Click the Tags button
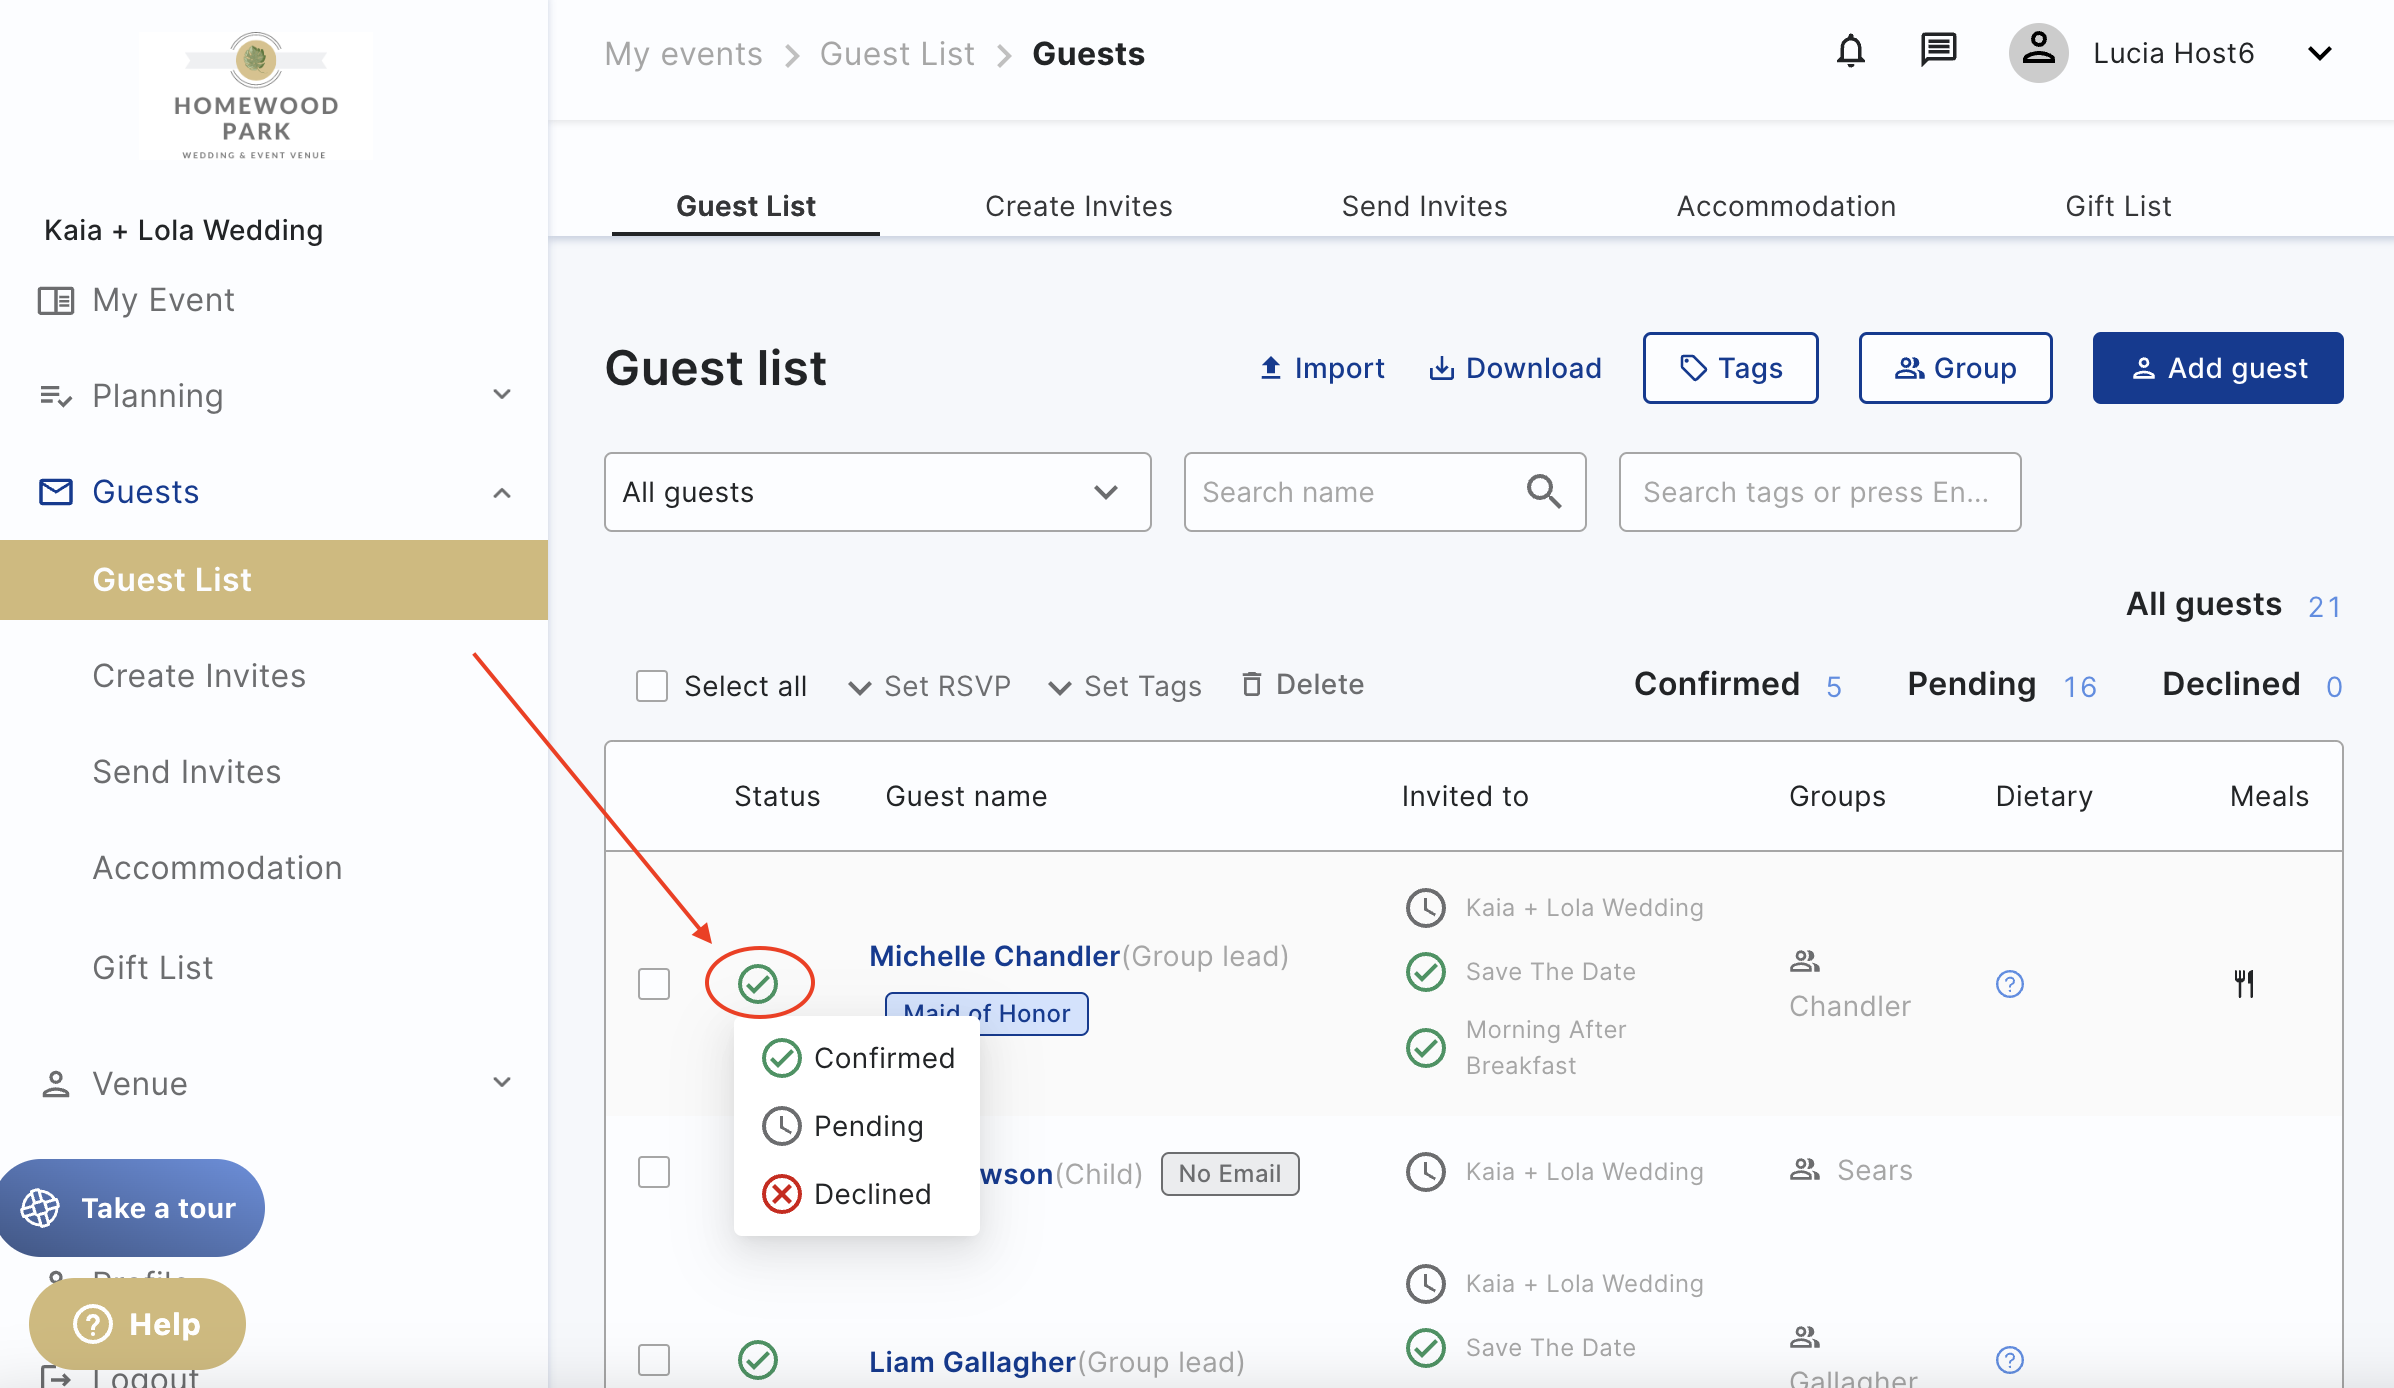Viewport: 2394px width, 1388px height. [1730, 368]
